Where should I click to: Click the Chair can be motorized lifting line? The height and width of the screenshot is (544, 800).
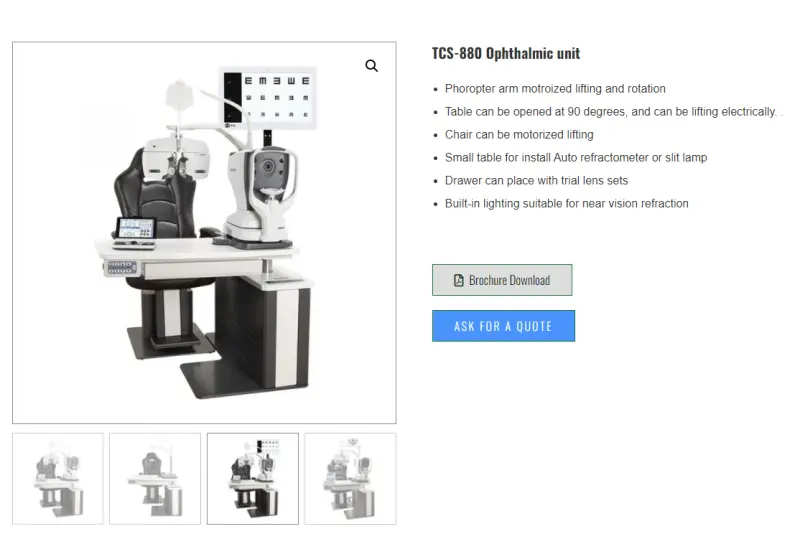click(x=519, y=135)
